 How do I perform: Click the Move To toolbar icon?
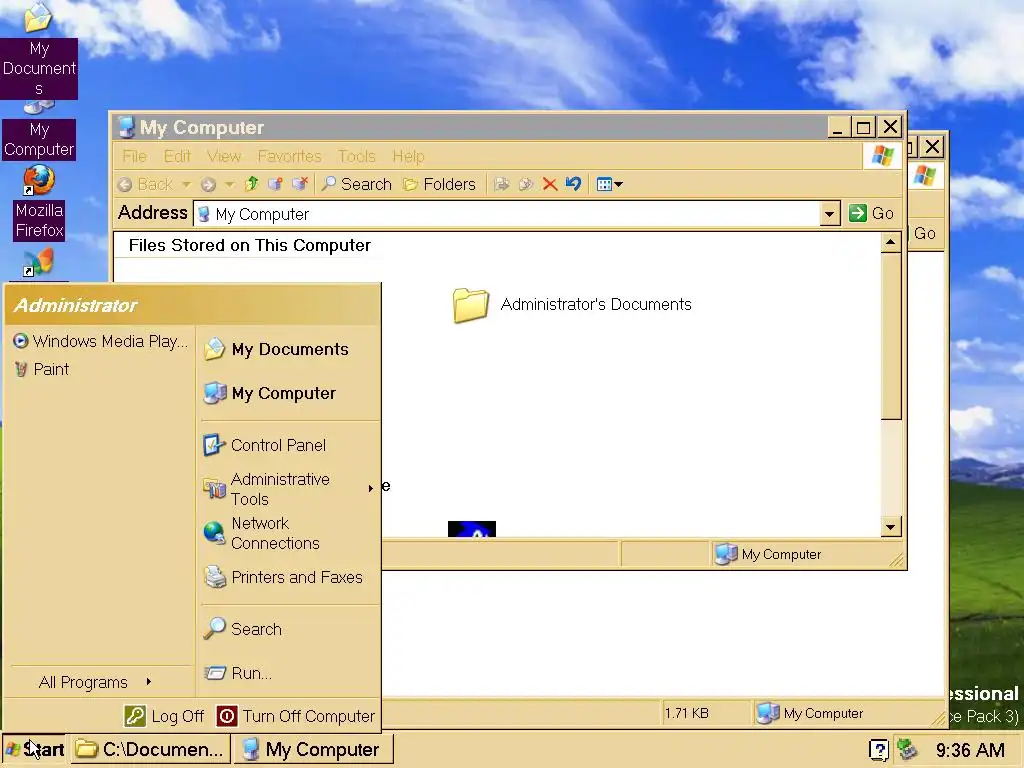(502, 184)
